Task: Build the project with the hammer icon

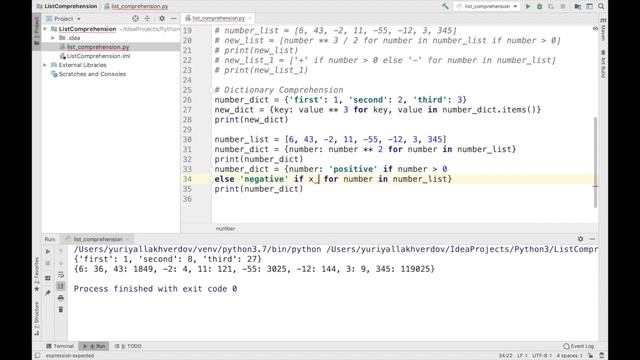Action: click(445, 6)
